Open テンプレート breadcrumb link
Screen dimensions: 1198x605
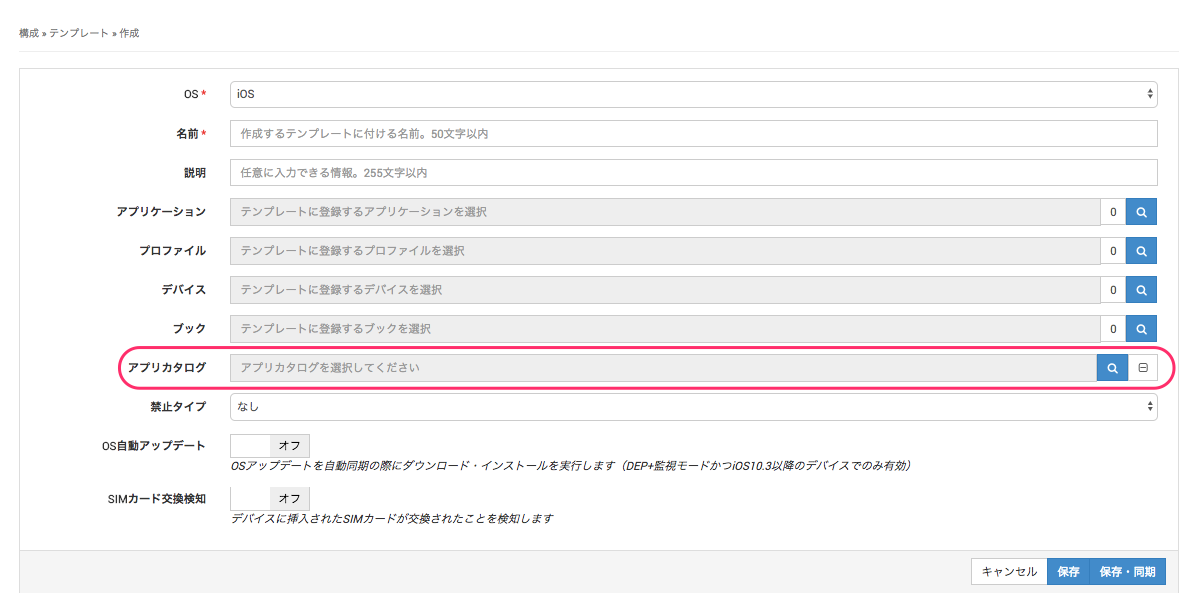[x=79, y=33]
